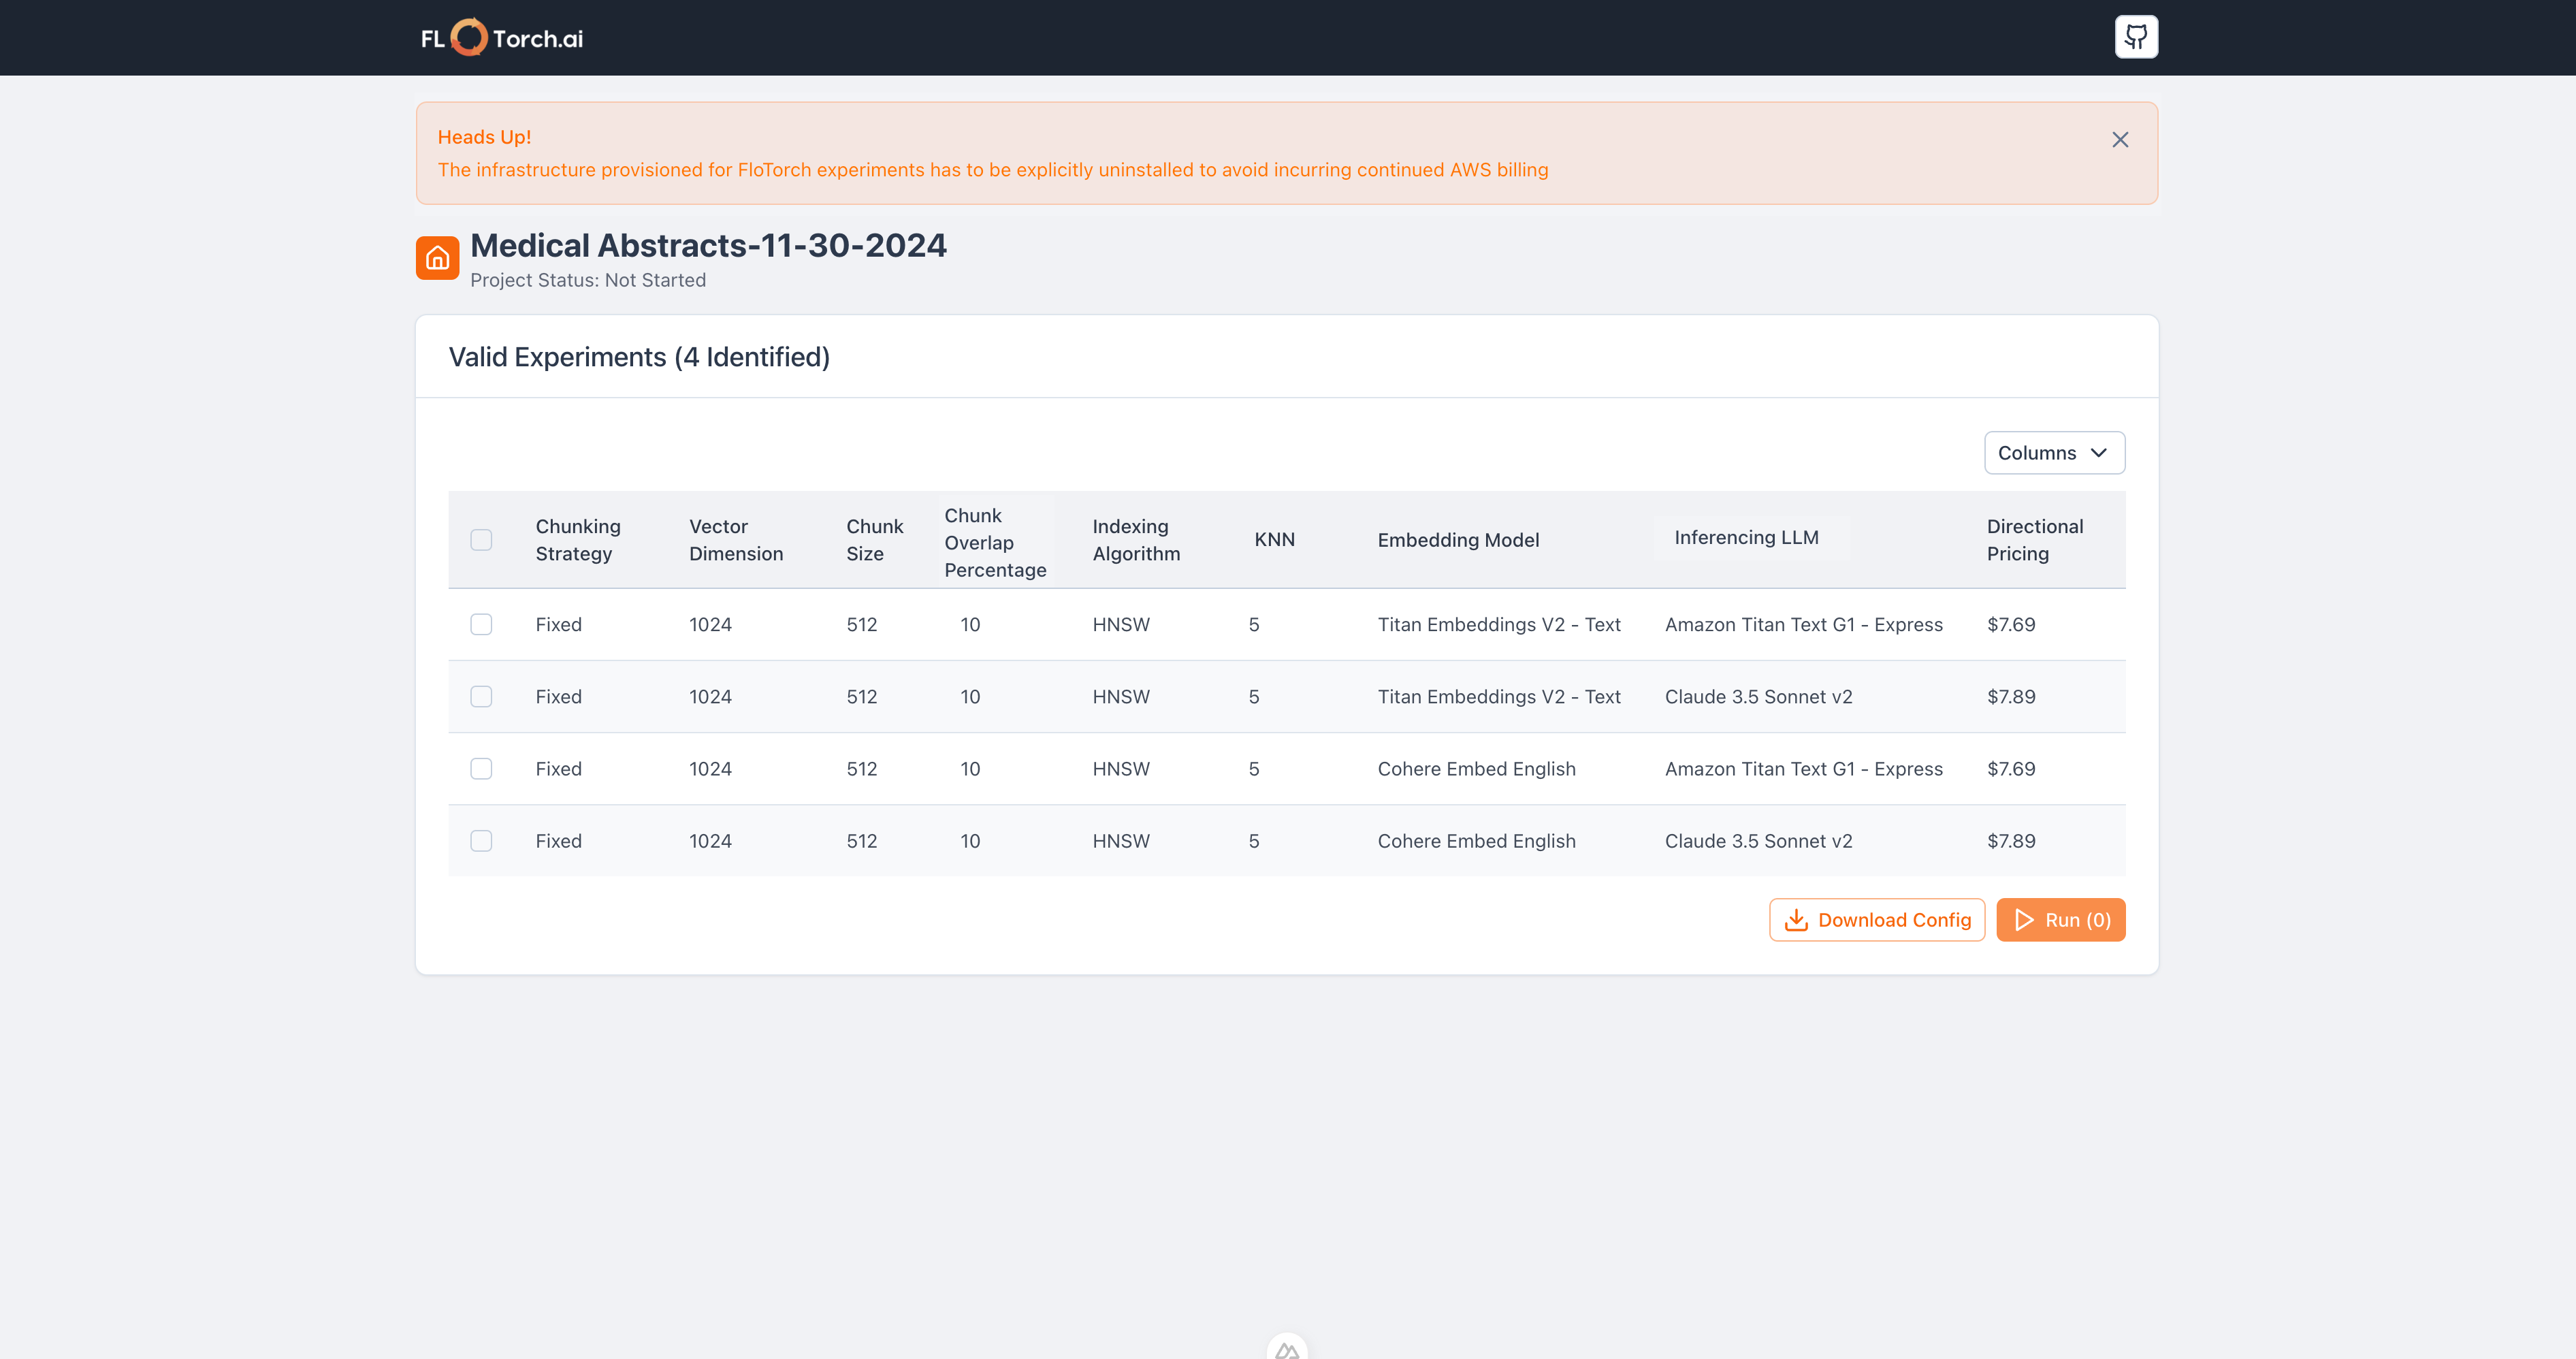Screen dimensions: 2576x1359
Task: Toggle the select-all experiments header checkbox
Action: click(x=481, y=540)
